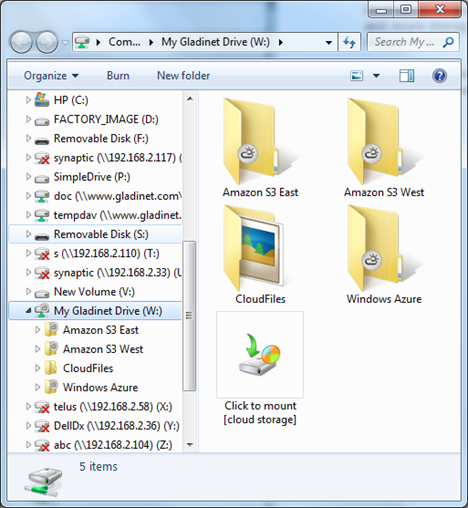This screenshot has height=508, width=468.
Task: Select Amazon S3 West in the tree
Action: pos(95,349)
